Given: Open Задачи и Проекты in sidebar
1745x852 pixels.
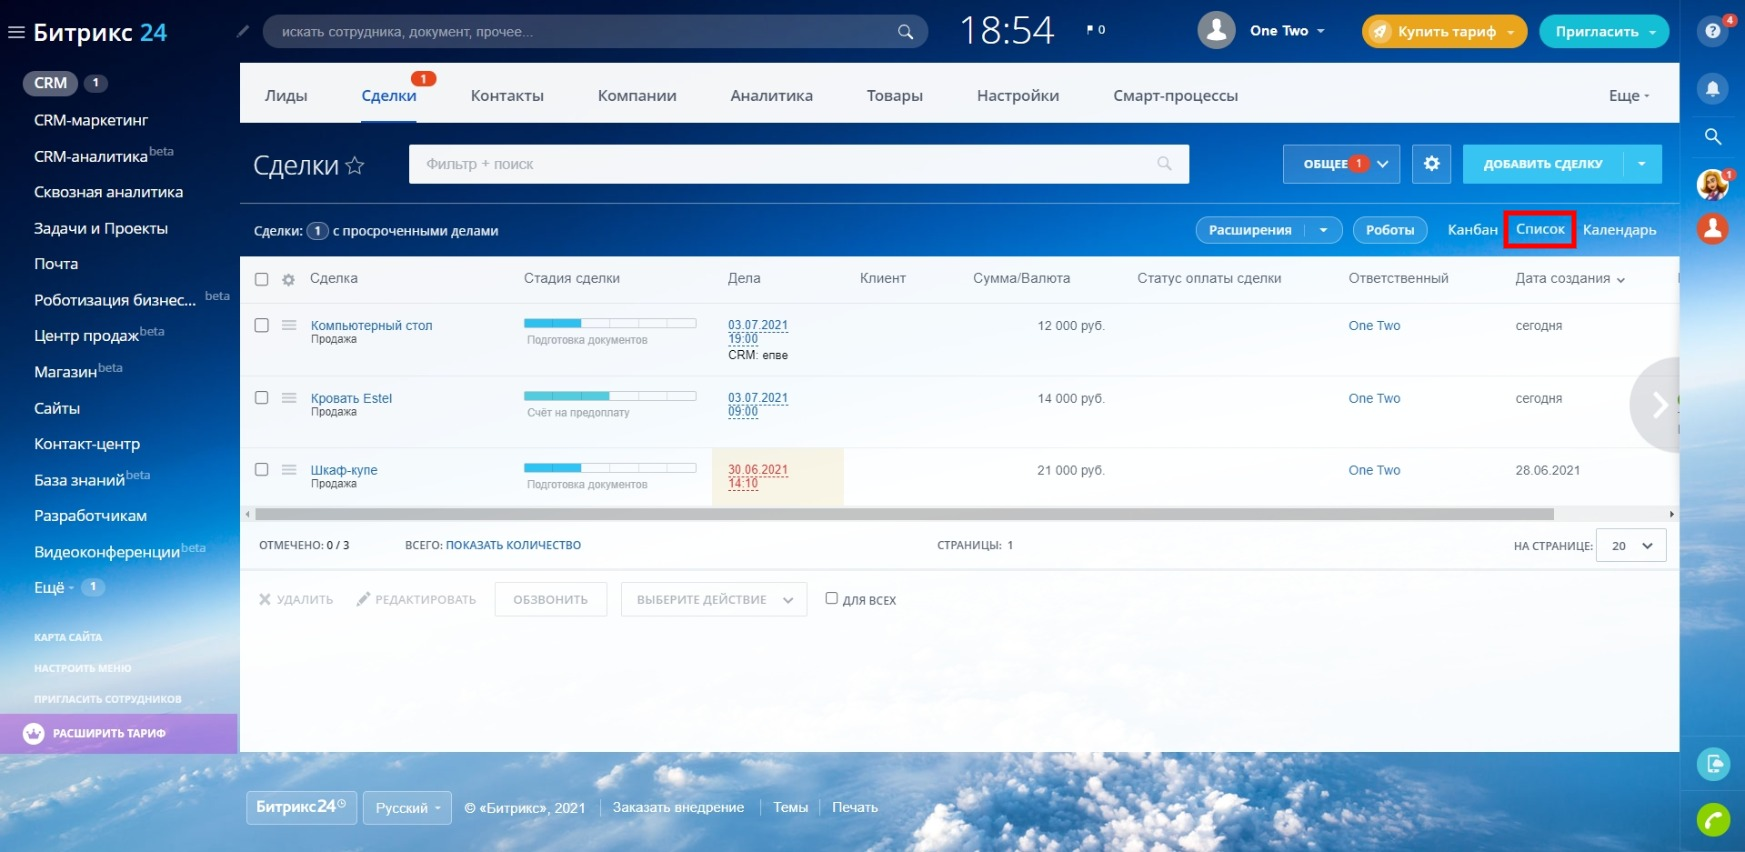Looking at the screenshot, I should point(101,228).
